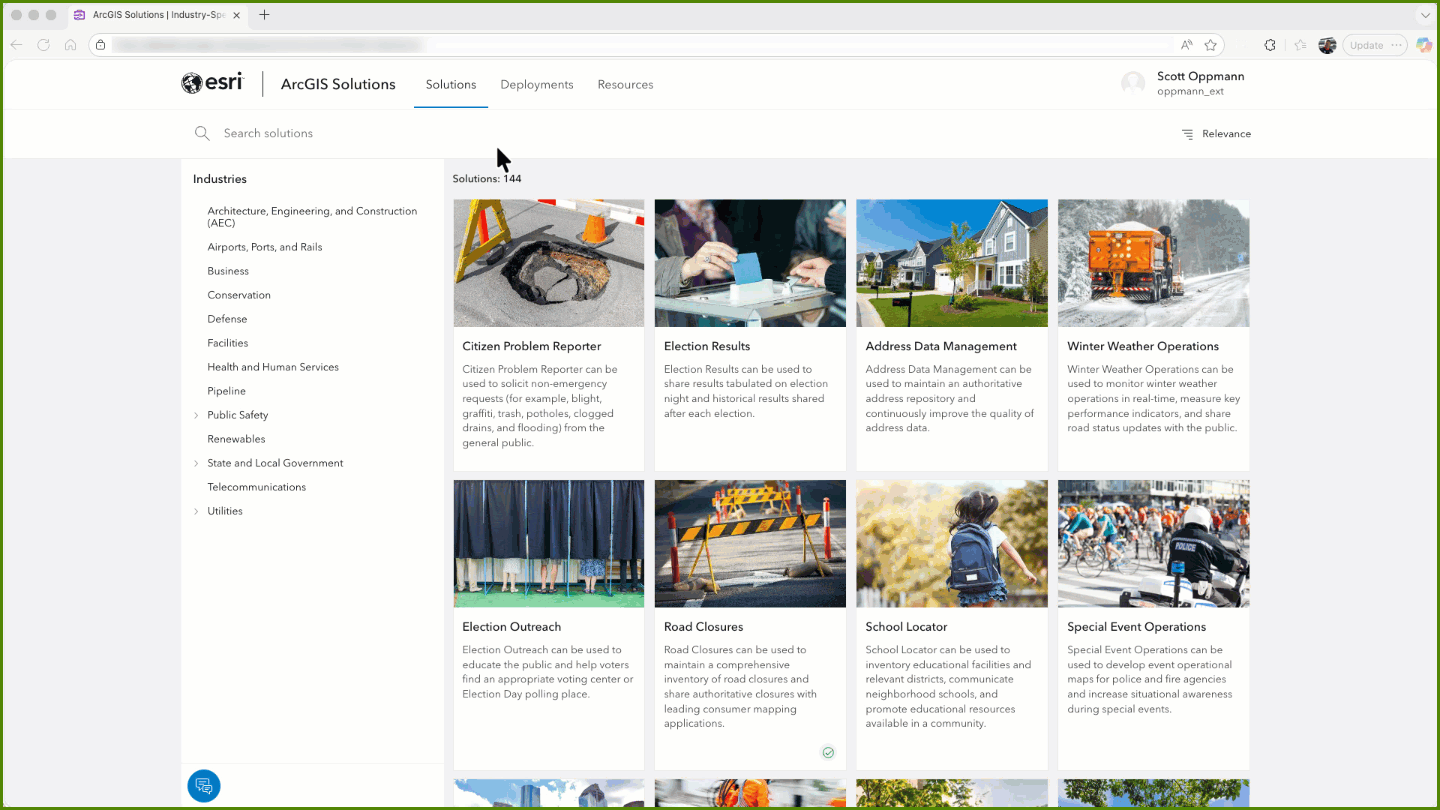Viewport: 1440px width, 810px height.
Task: Filter by Conservation industry
Action: (239, 295)
